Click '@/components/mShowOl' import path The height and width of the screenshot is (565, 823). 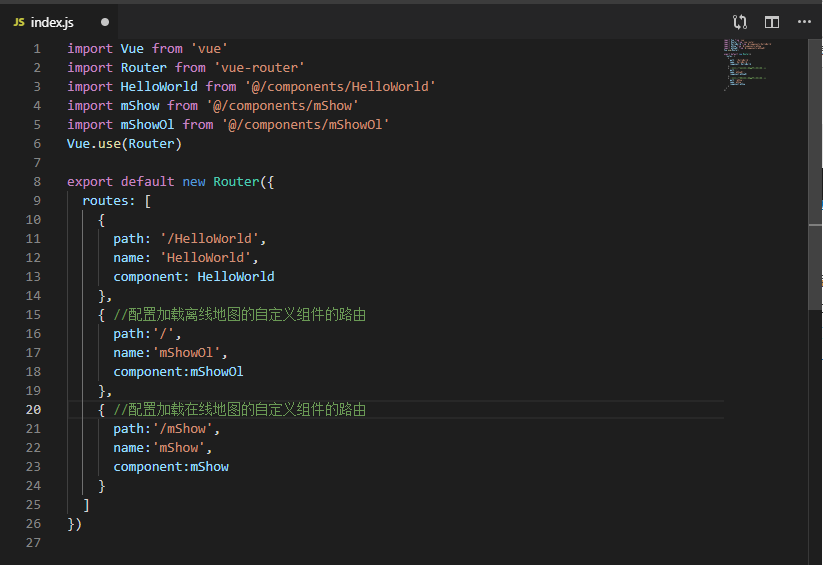point(305,124)
